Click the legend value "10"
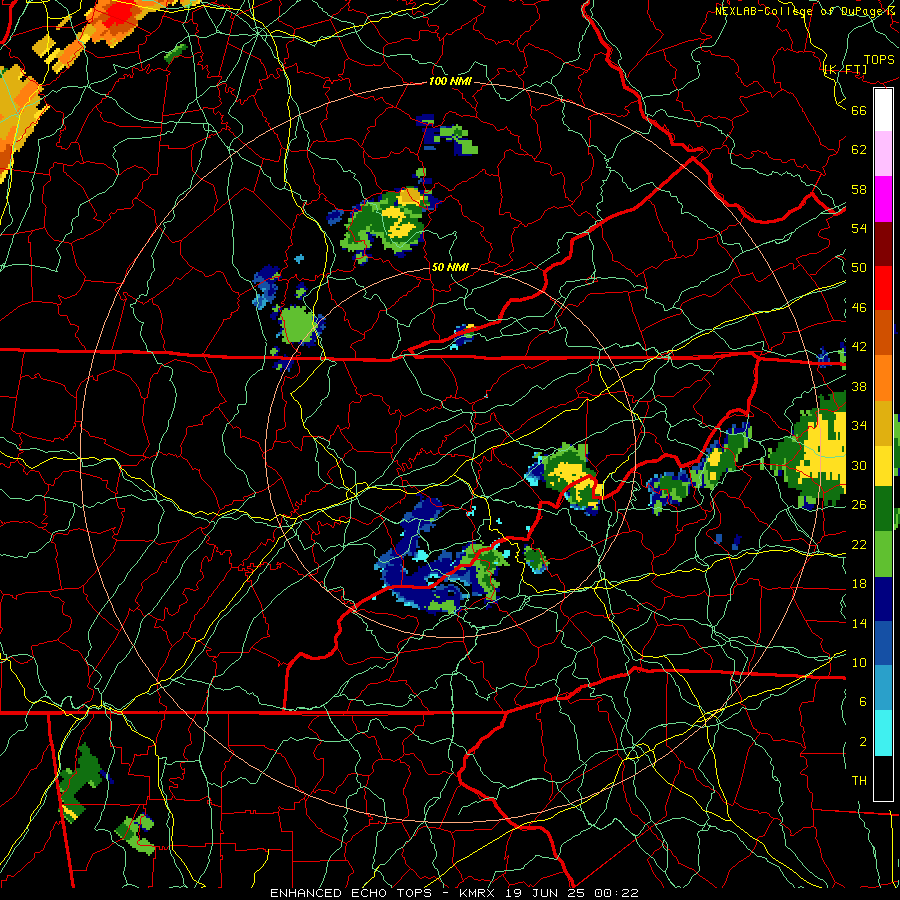Viewport: 900px width, 900px height. click(859, 662)
